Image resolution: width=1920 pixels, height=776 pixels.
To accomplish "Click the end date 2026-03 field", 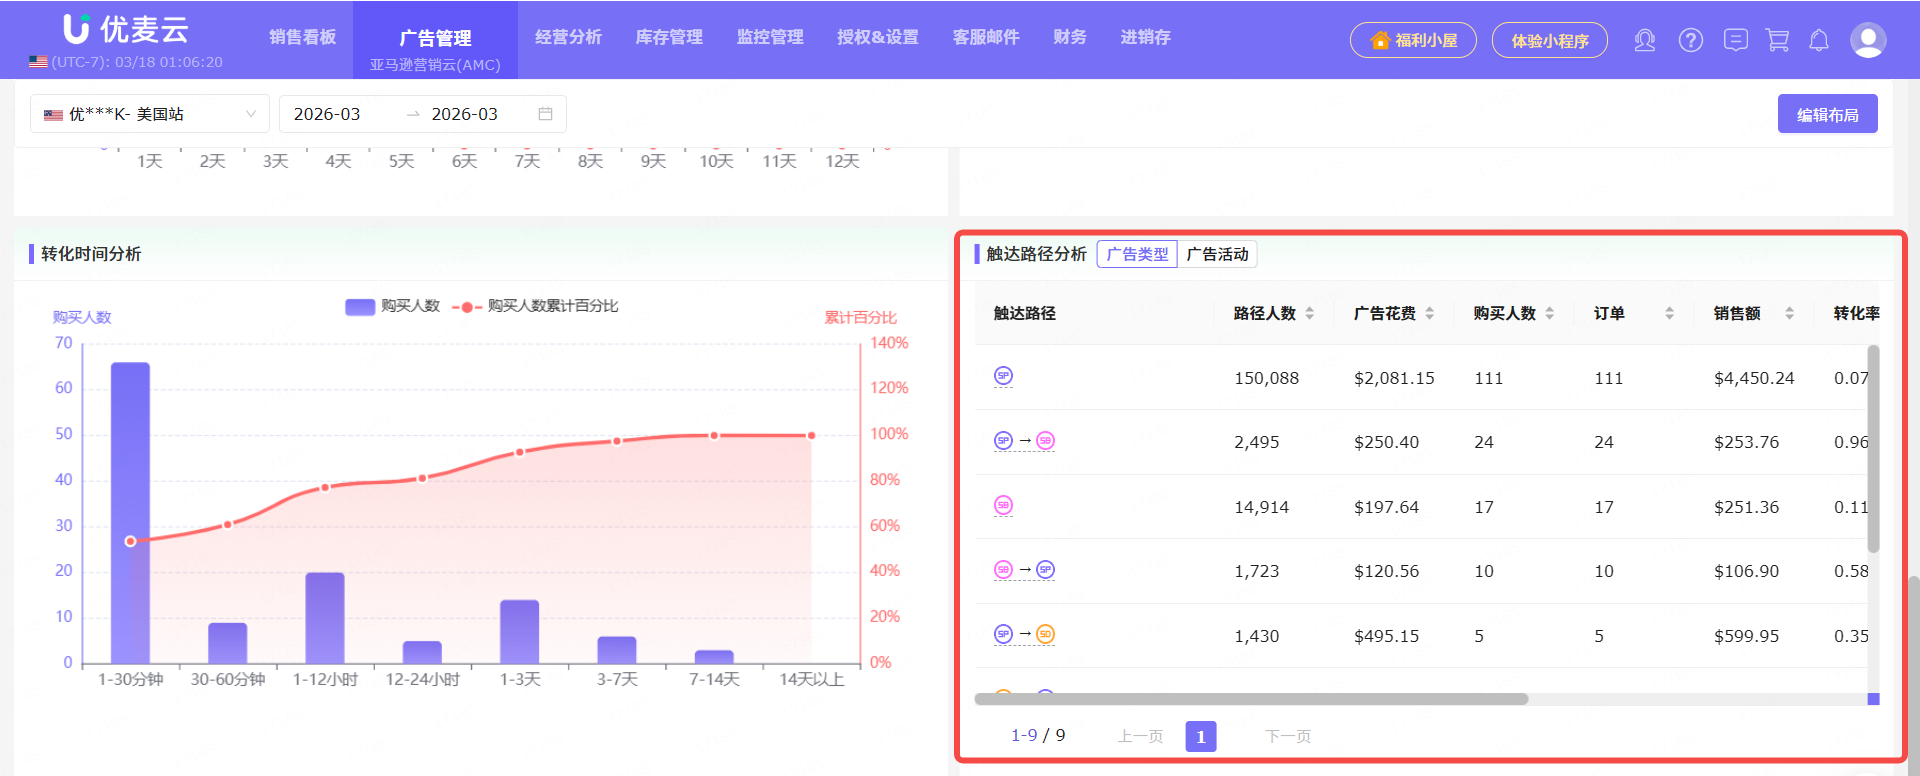I will (x=464, y=114).
